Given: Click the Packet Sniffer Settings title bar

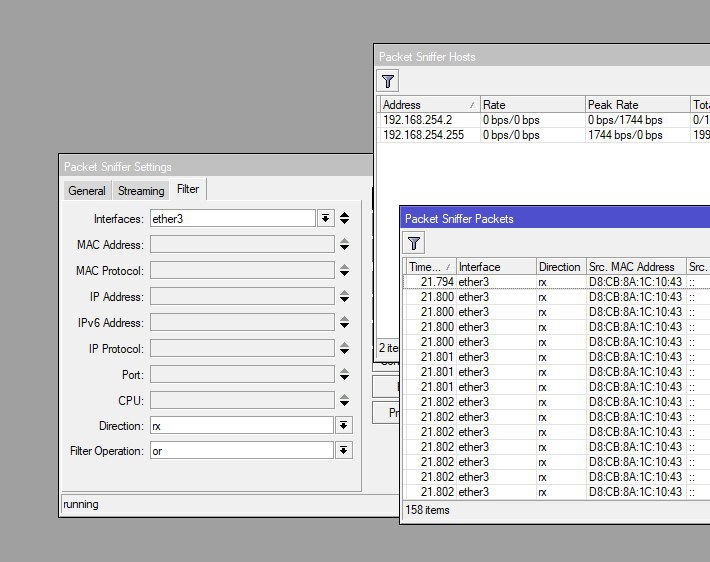Looking at the screenshot, I should coord(216,167).
